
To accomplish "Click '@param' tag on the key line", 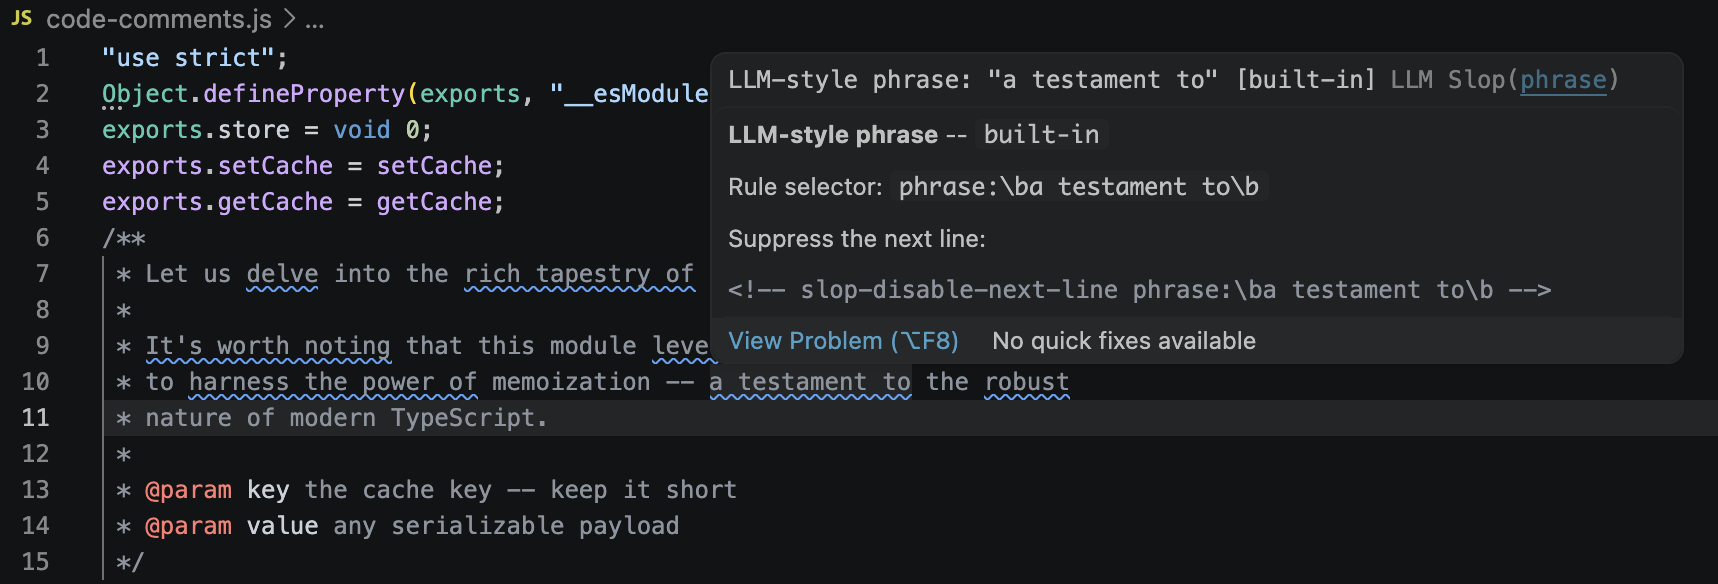I will 188,490.
